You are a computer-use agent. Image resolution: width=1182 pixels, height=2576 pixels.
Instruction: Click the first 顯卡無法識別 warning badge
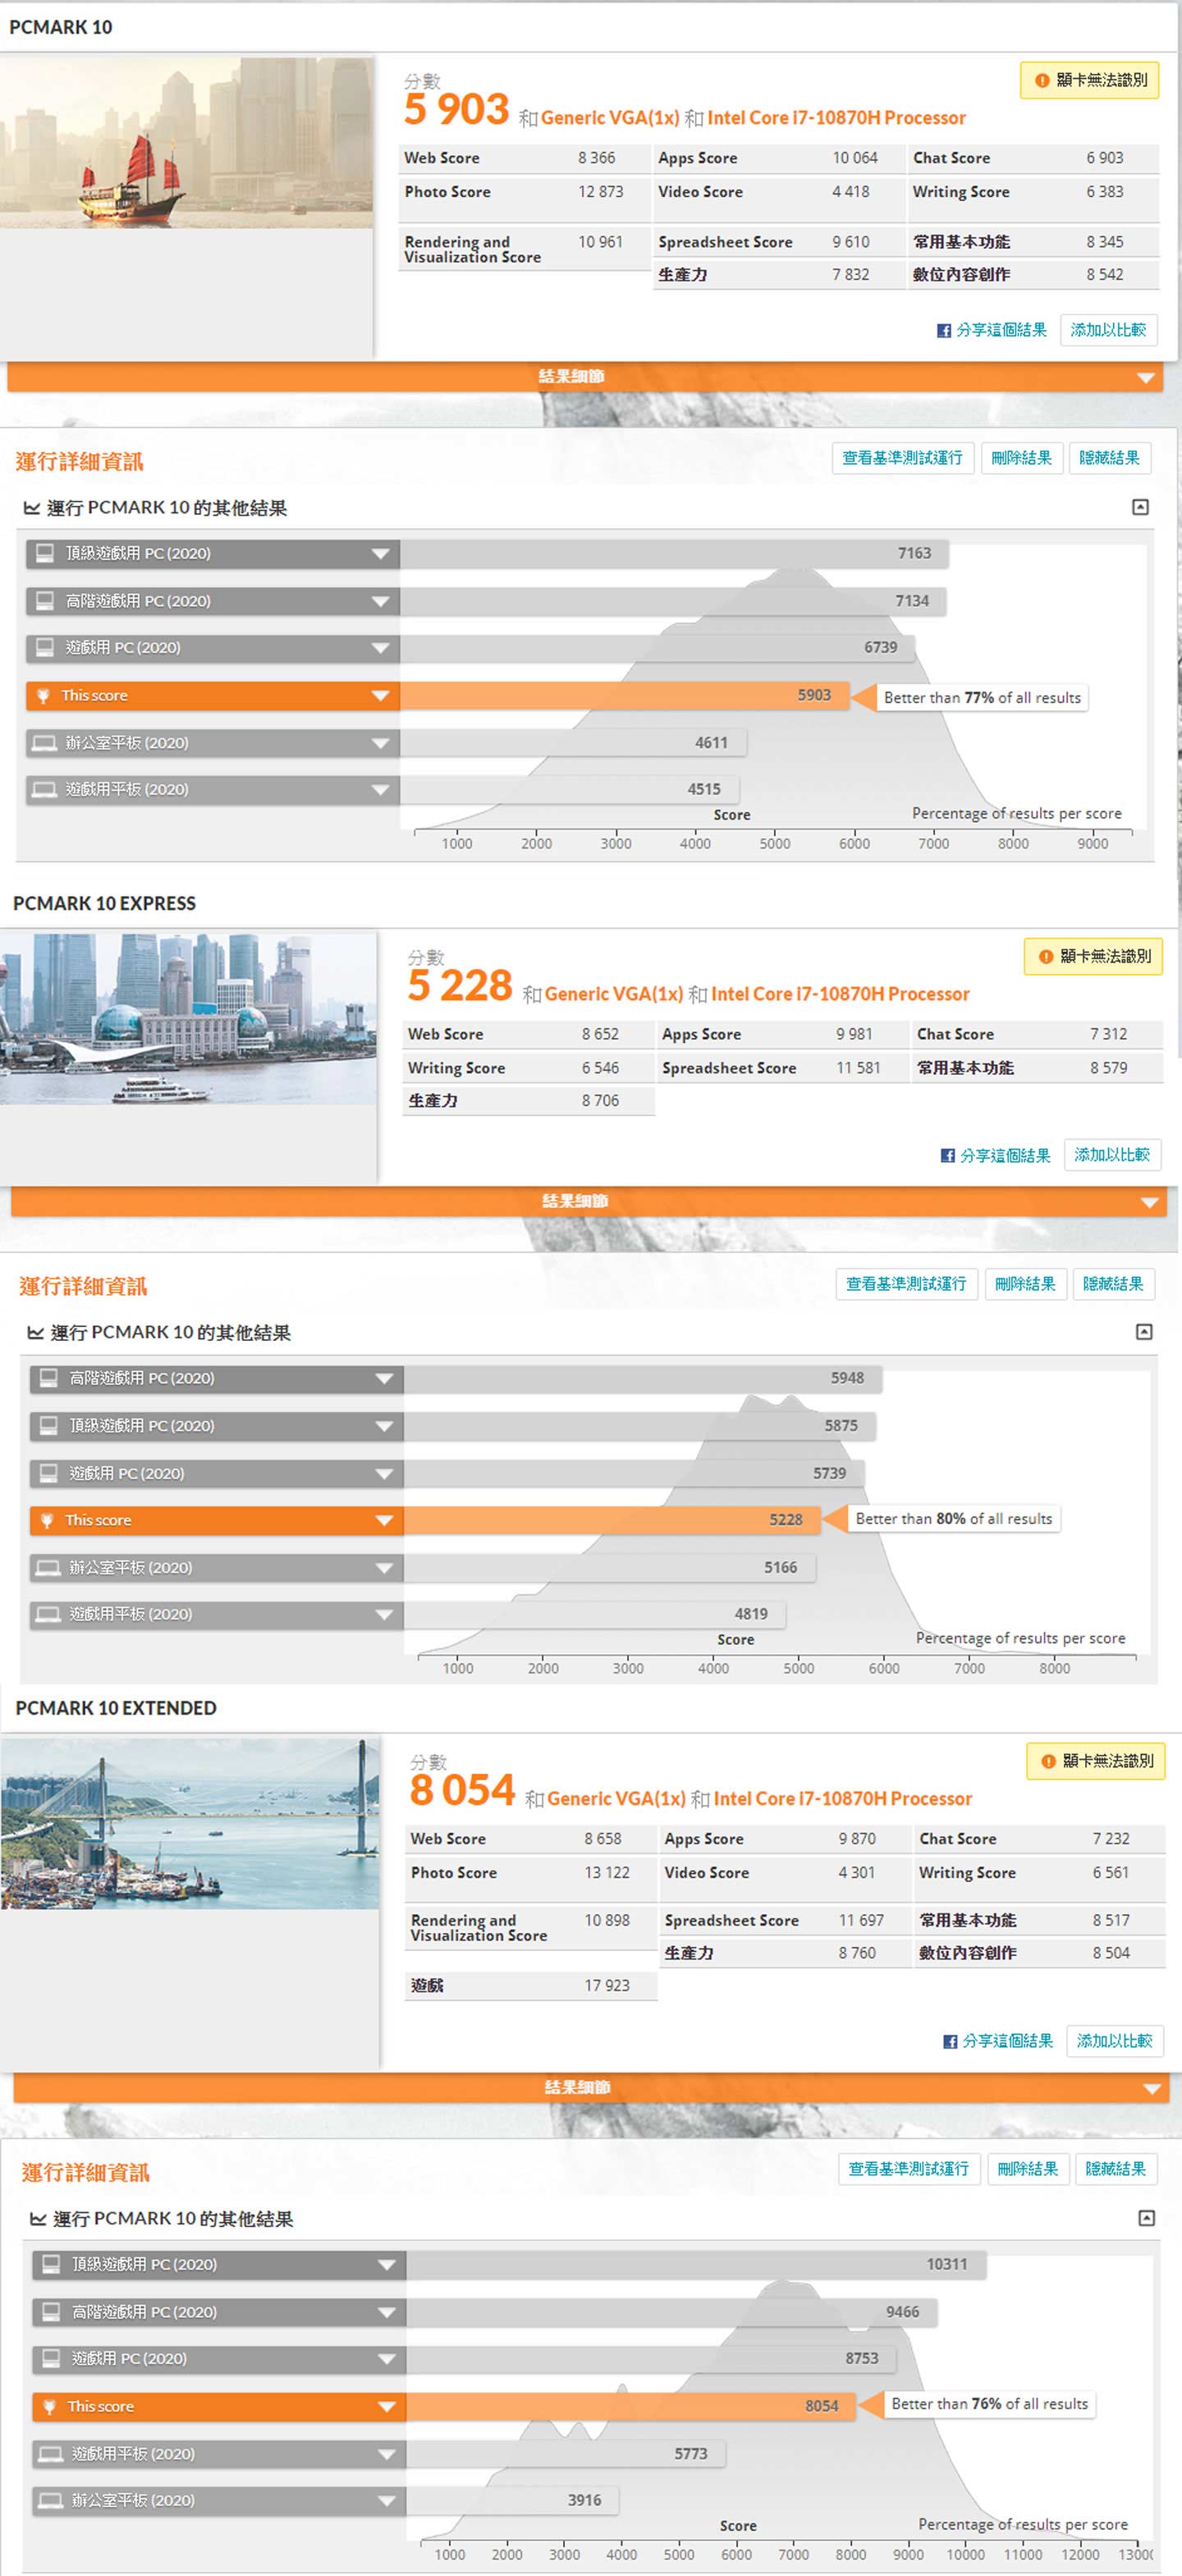(1090, 80)
